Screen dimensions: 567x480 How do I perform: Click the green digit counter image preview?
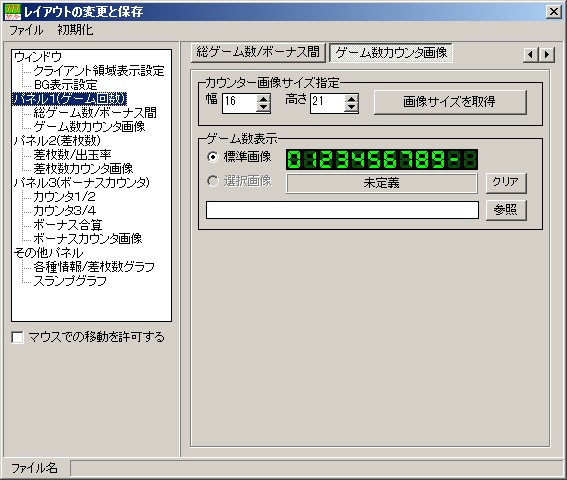[x=381, y=160]
